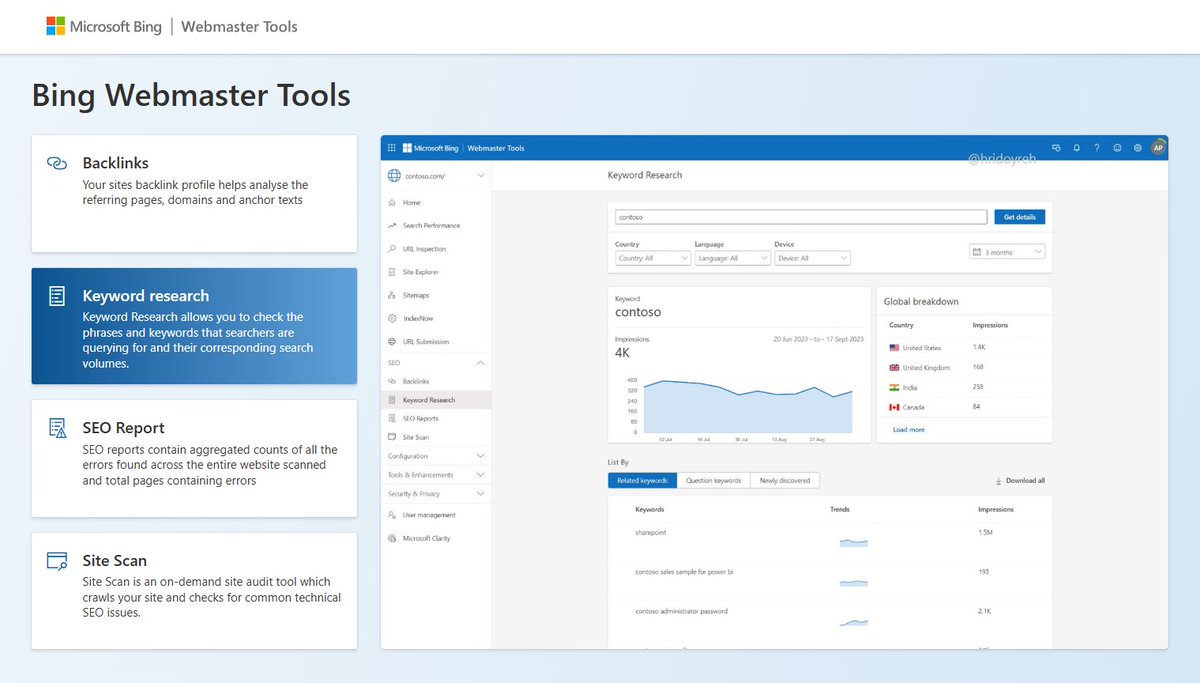Click the feedback chat icon in dashboard header
Viewport: 1200px width, 683px height.
pos(1056,148)
